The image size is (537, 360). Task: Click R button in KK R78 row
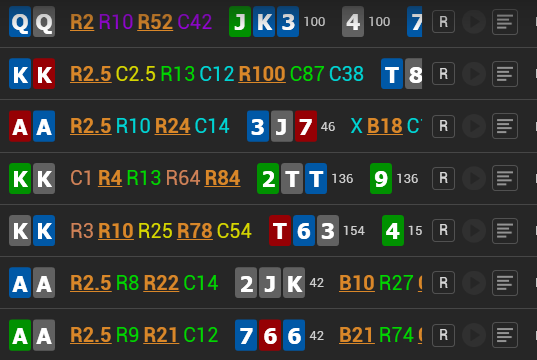click(x=444, y=230)
